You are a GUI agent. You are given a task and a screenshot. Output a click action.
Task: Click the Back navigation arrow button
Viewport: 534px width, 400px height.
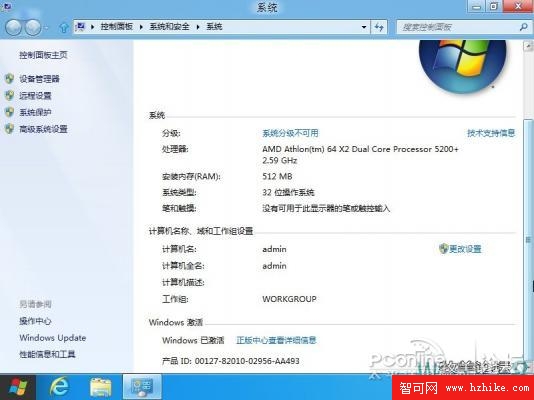[14, 27]
